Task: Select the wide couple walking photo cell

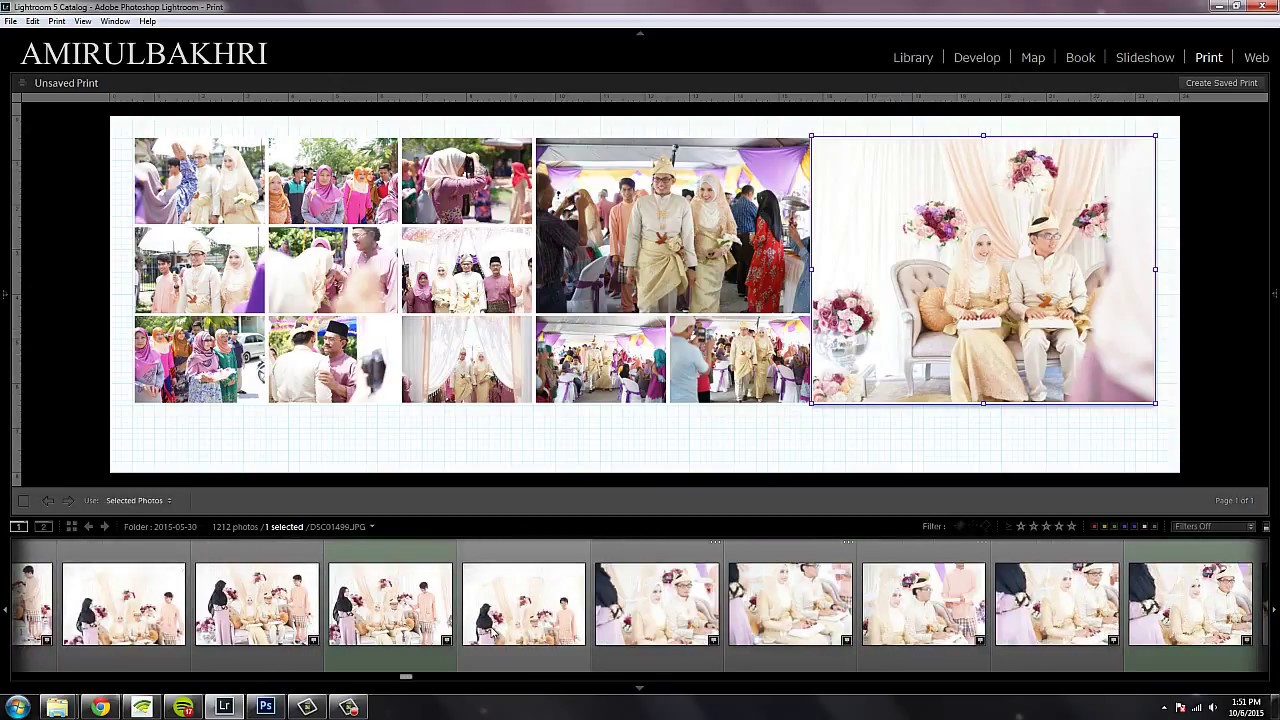Action: (x=672, y=226)
